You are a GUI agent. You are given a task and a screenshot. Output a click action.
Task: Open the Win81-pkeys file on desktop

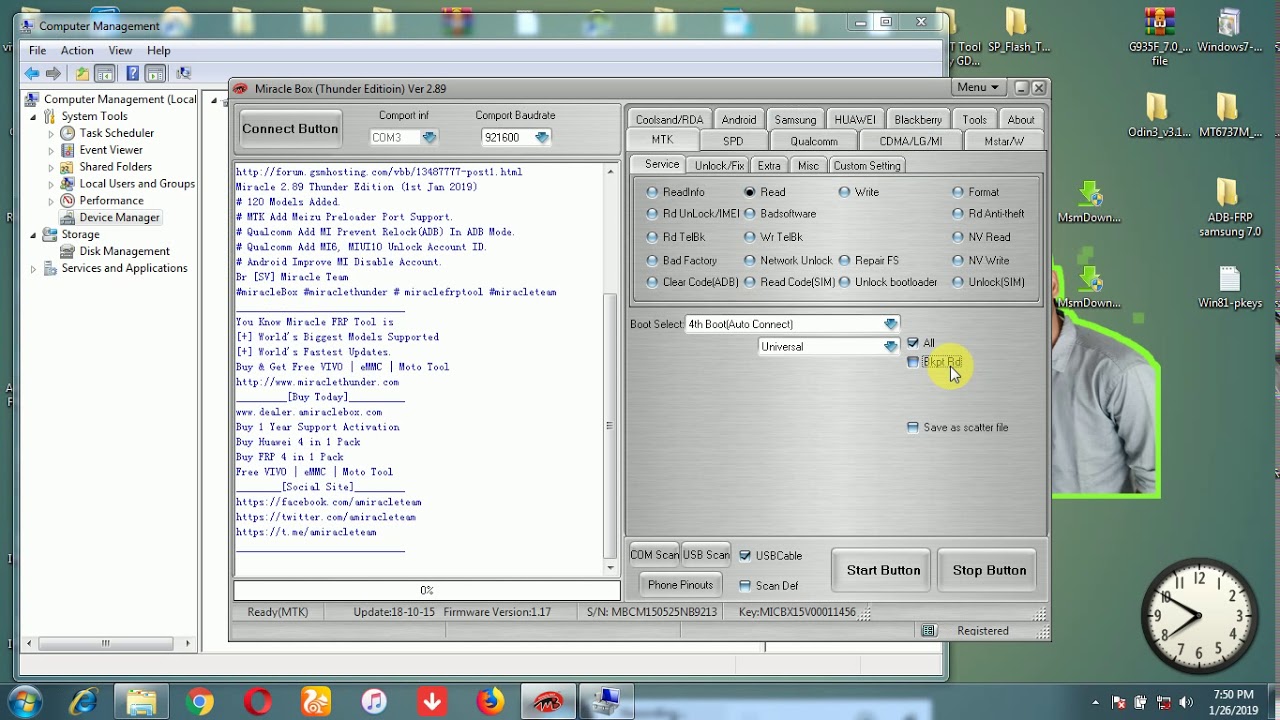pos(1229,286)
